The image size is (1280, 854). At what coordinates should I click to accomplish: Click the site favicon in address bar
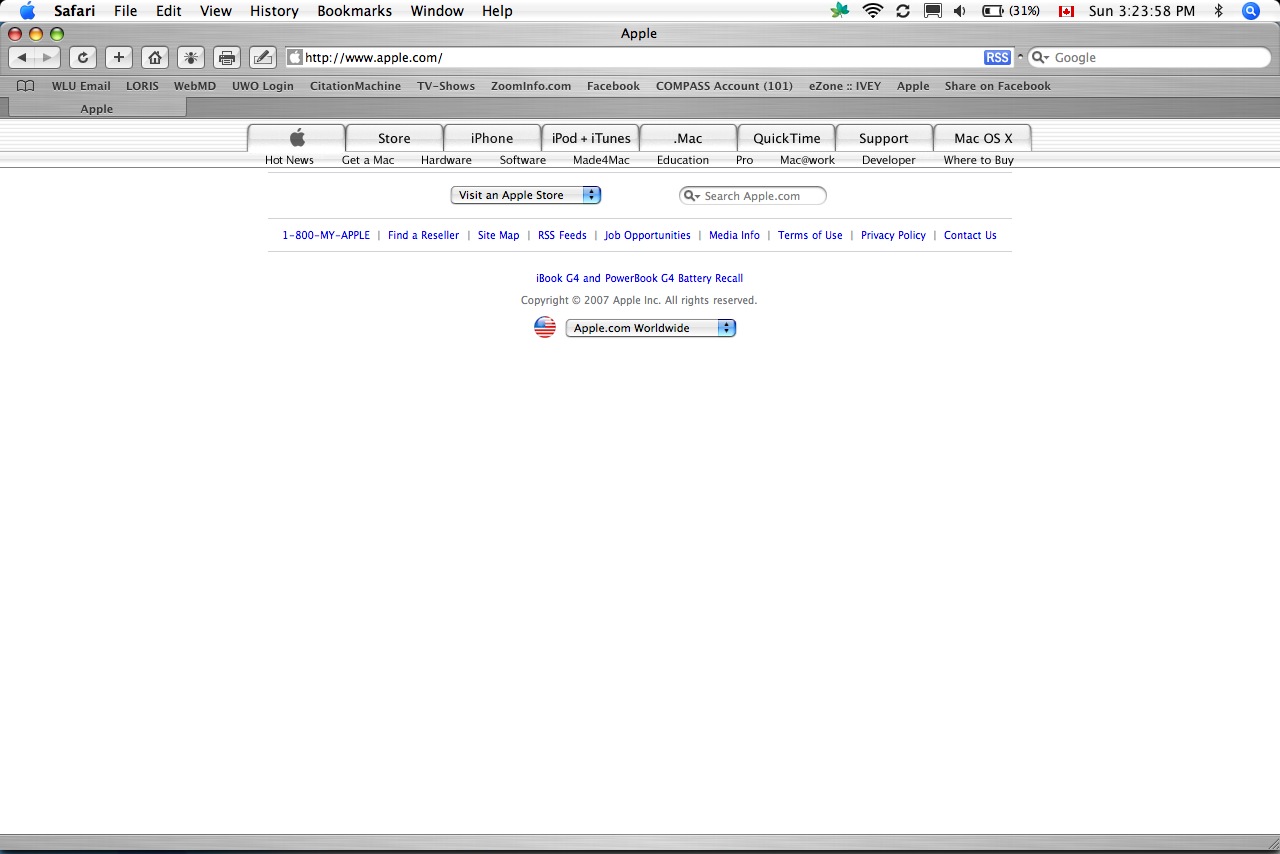[x=295, y=57]
